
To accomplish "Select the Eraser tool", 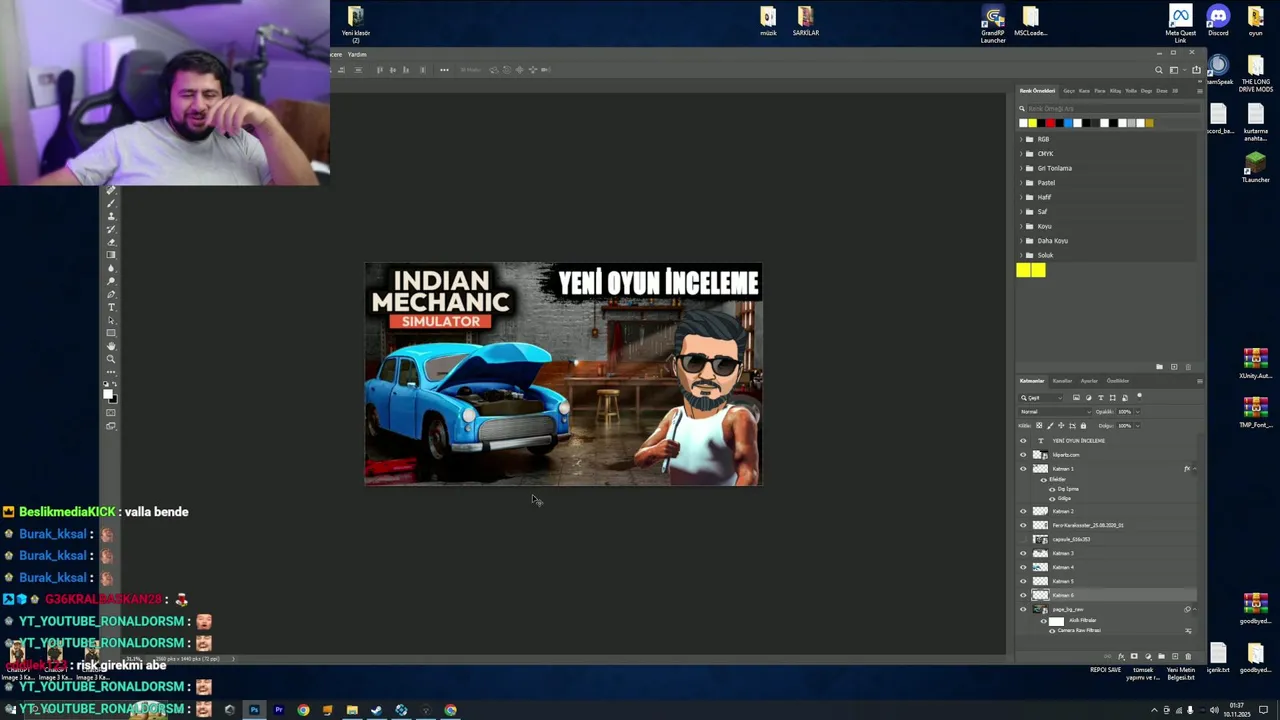I will coord(111,242).
